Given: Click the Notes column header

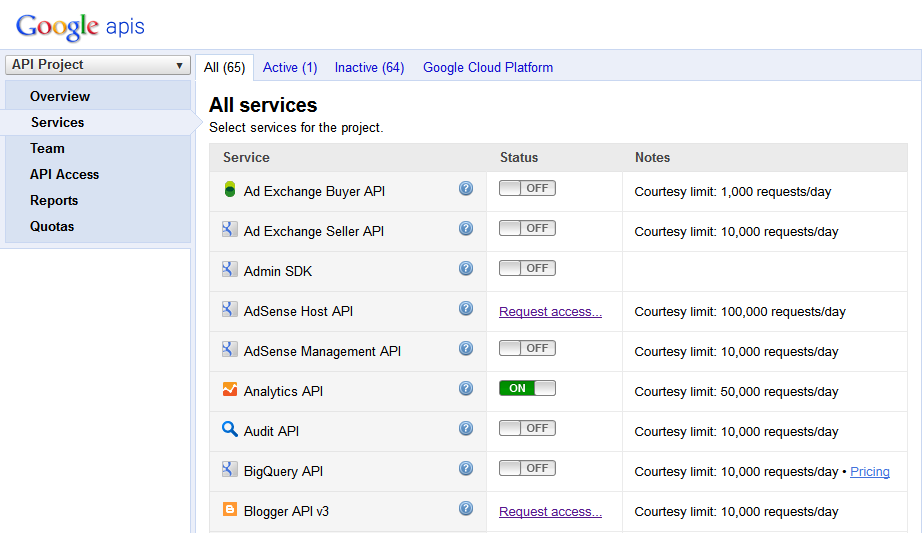Looking at the screenshot, I should tap(652, 158).
